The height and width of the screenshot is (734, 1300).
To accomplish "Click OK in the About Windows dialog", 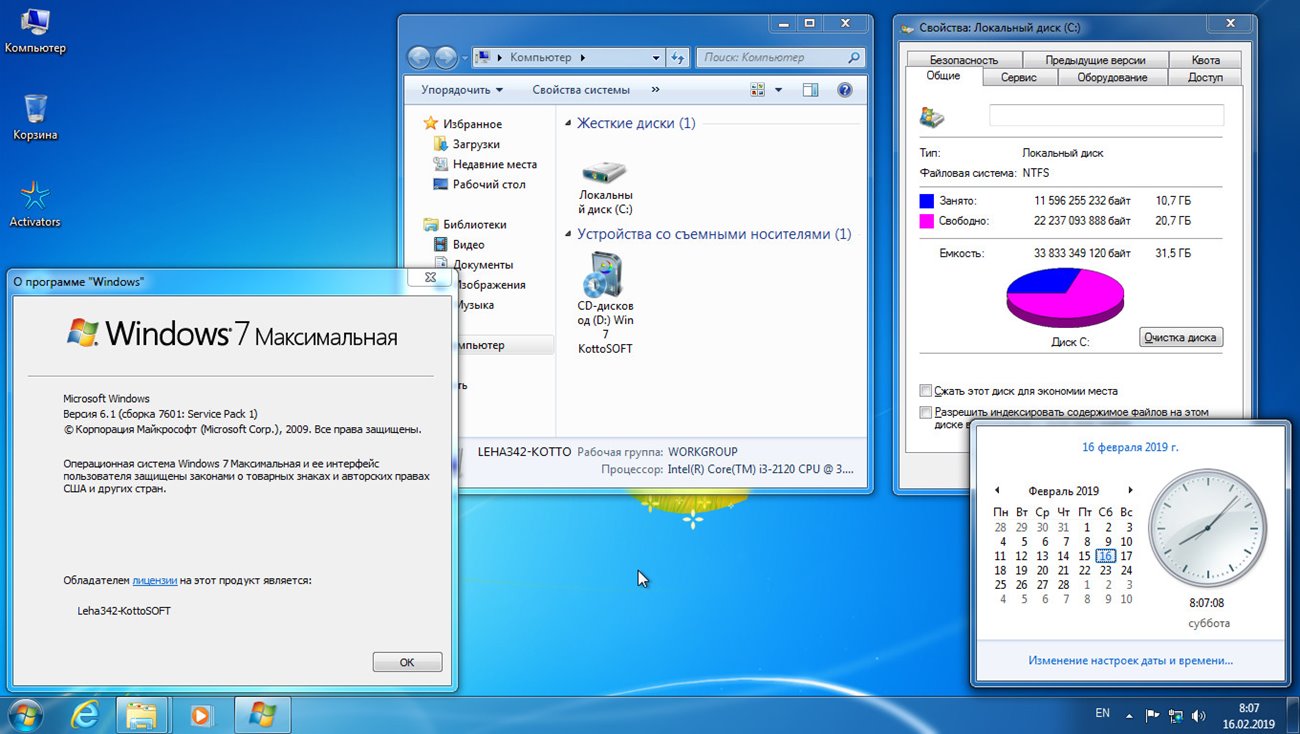I will click(407, 662).
